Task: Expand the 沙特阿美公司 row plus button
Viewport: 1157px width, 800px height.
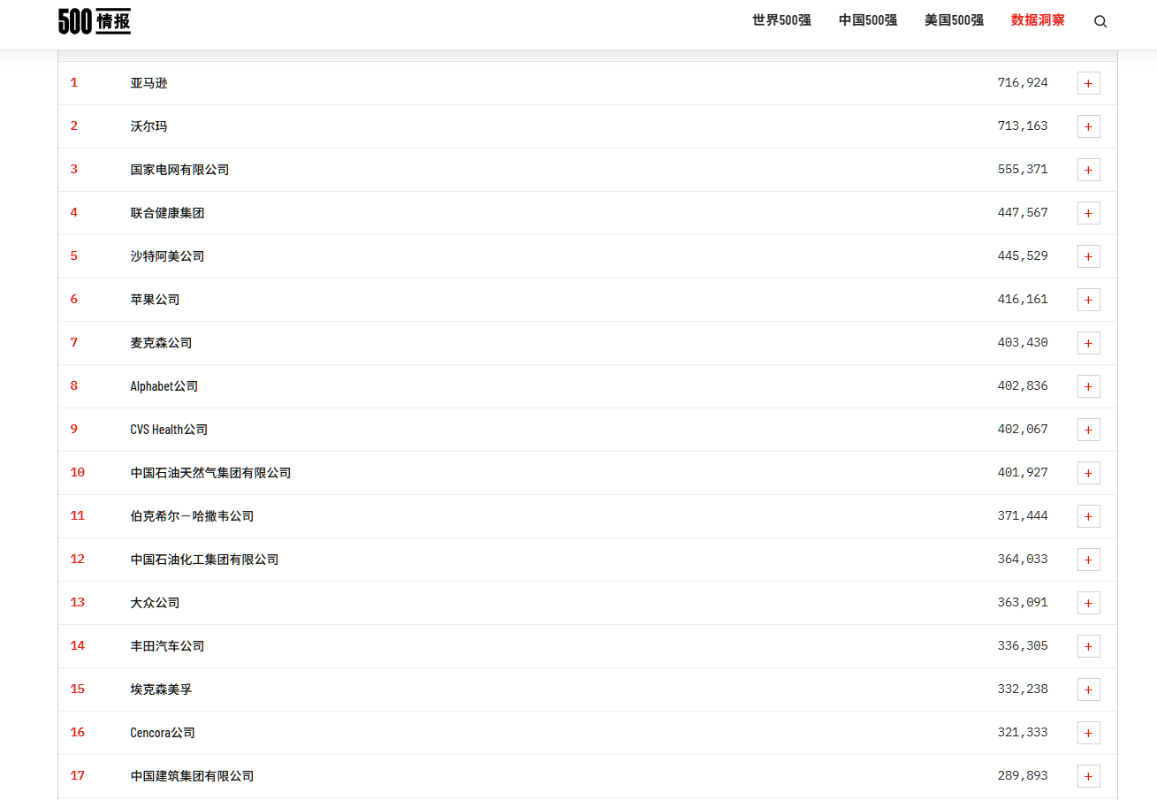Action: (1088, 257)
